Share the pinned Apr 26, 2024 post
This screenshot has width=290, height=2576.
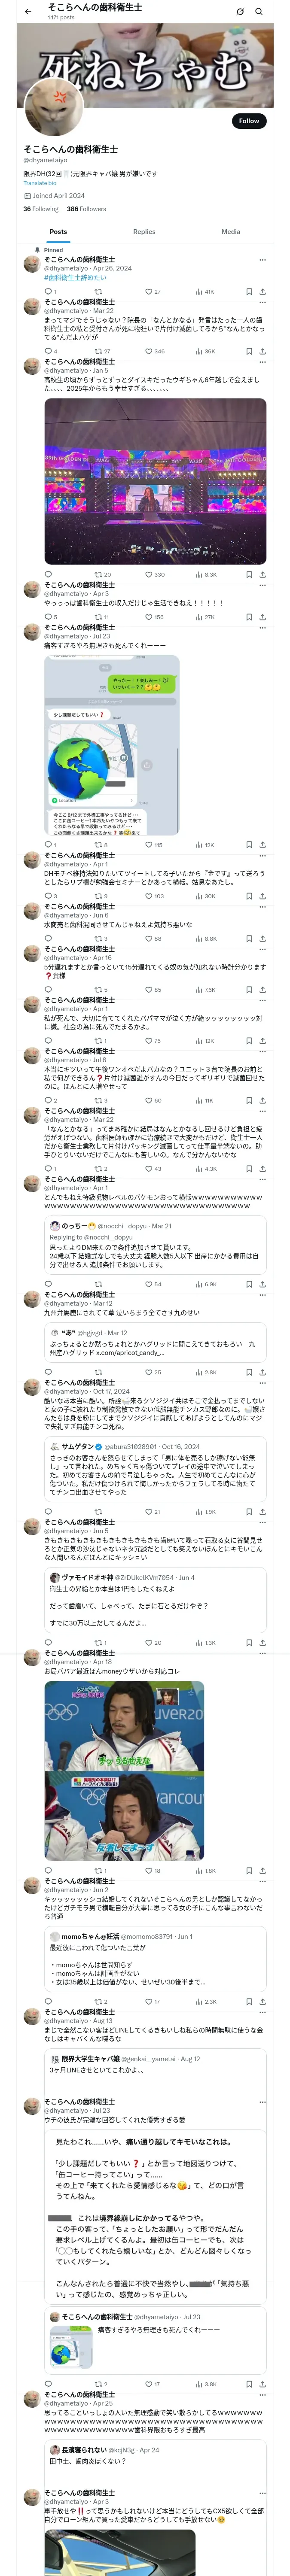[262, 292]
